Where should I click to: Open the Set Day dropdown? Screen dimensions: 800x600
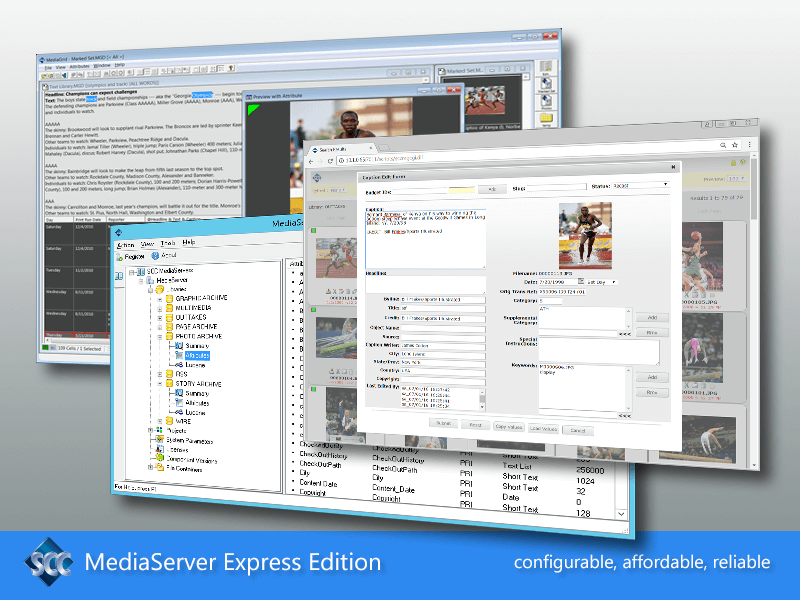602,282
